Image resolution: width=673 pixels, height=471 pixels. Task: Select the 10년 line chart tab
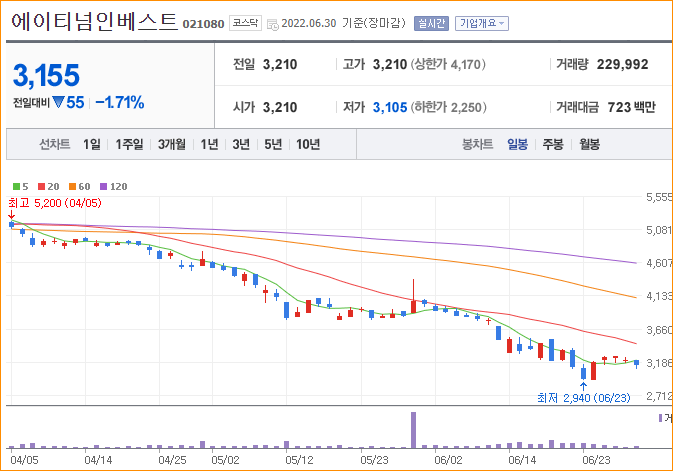point(308,144)
